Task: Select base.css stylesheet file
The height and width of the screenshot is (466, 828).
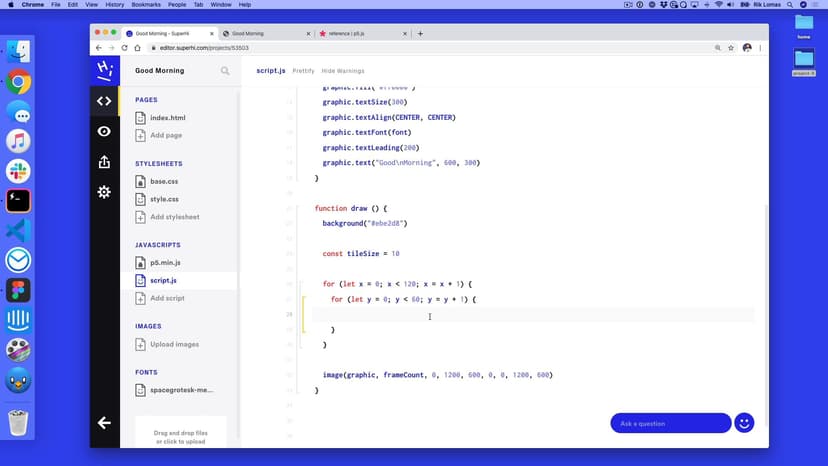Action: coord(164,181)
